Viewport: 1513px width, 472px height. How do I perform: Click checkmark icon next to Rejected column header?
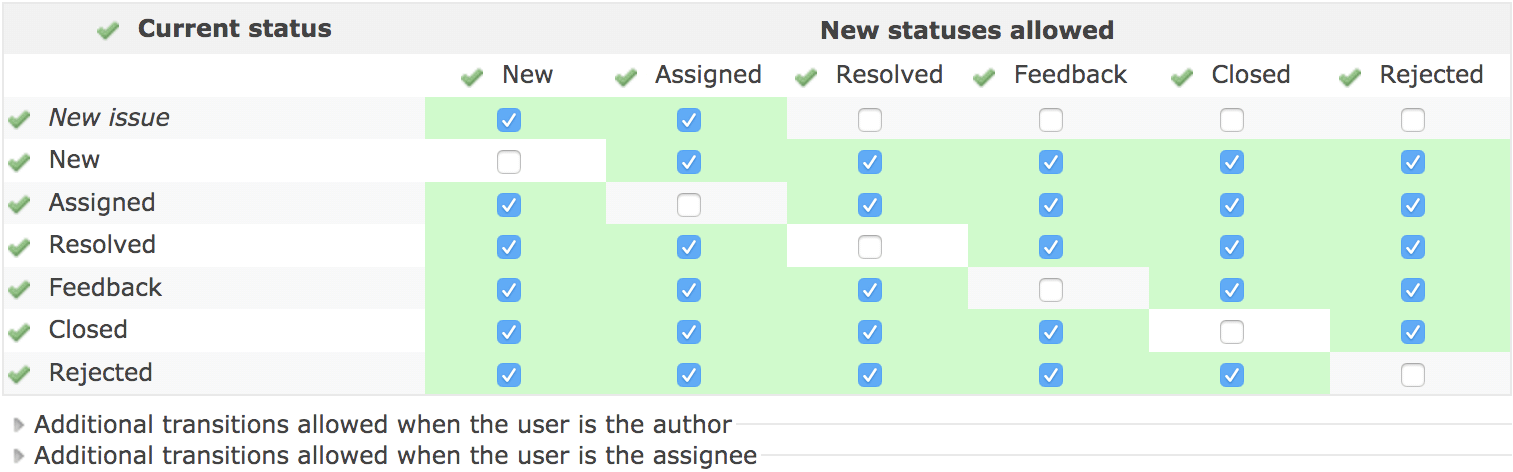pos(1350,77)
